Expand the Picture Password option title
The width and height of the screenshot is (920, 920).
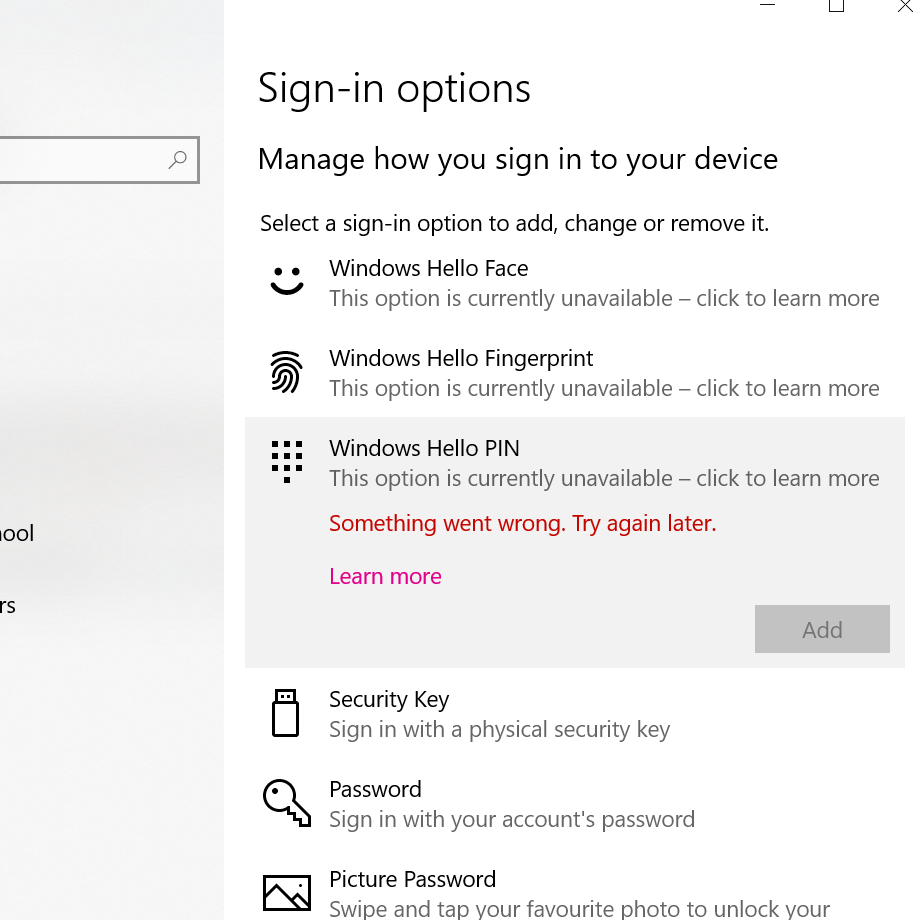click(412, 880)
